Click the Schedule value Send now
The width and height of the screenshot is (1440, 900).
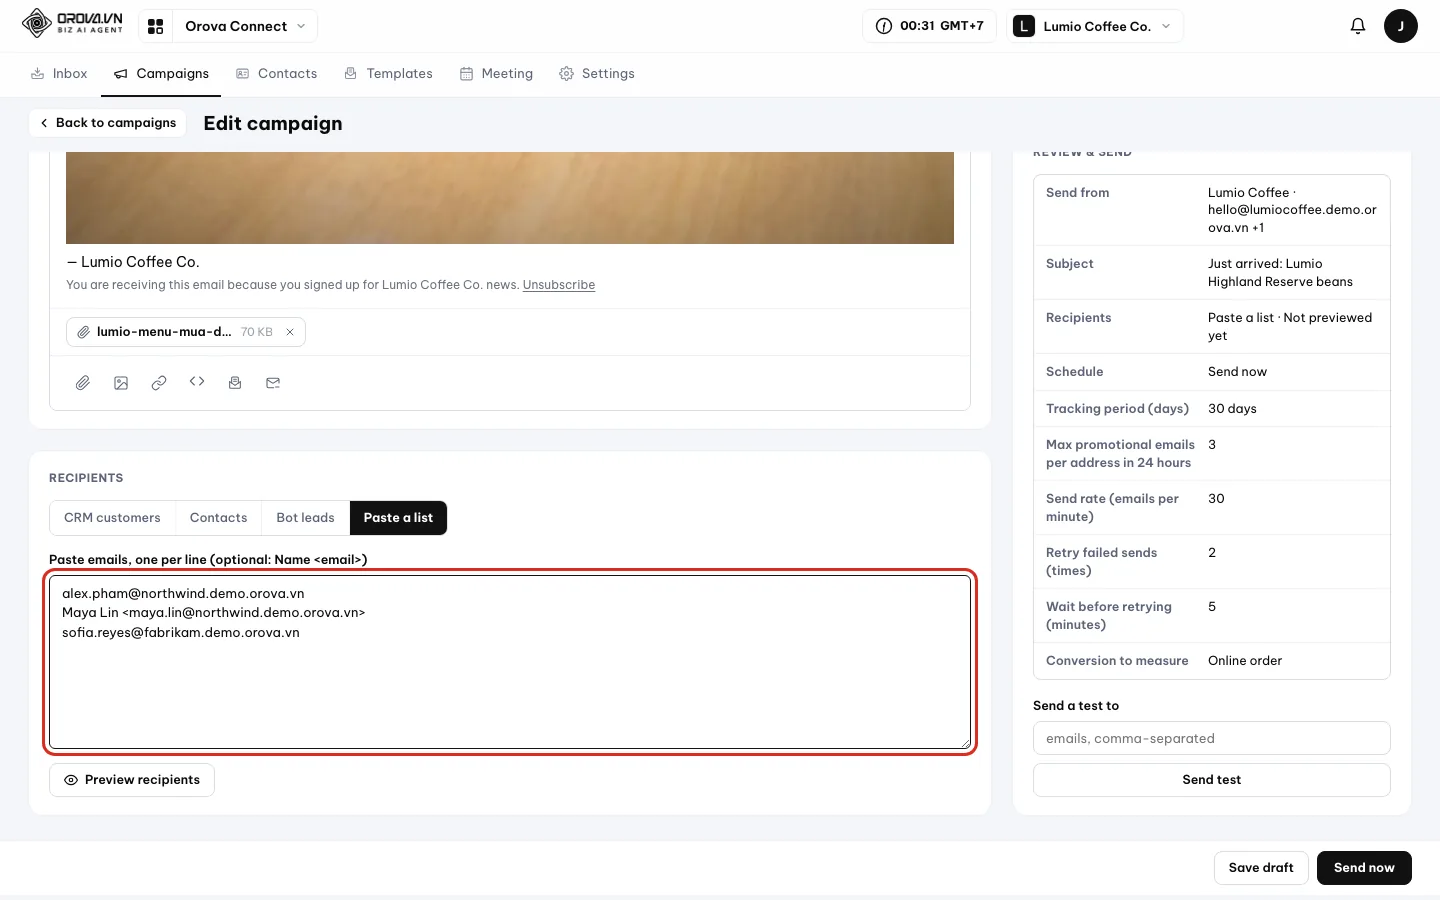point(1237,372)
